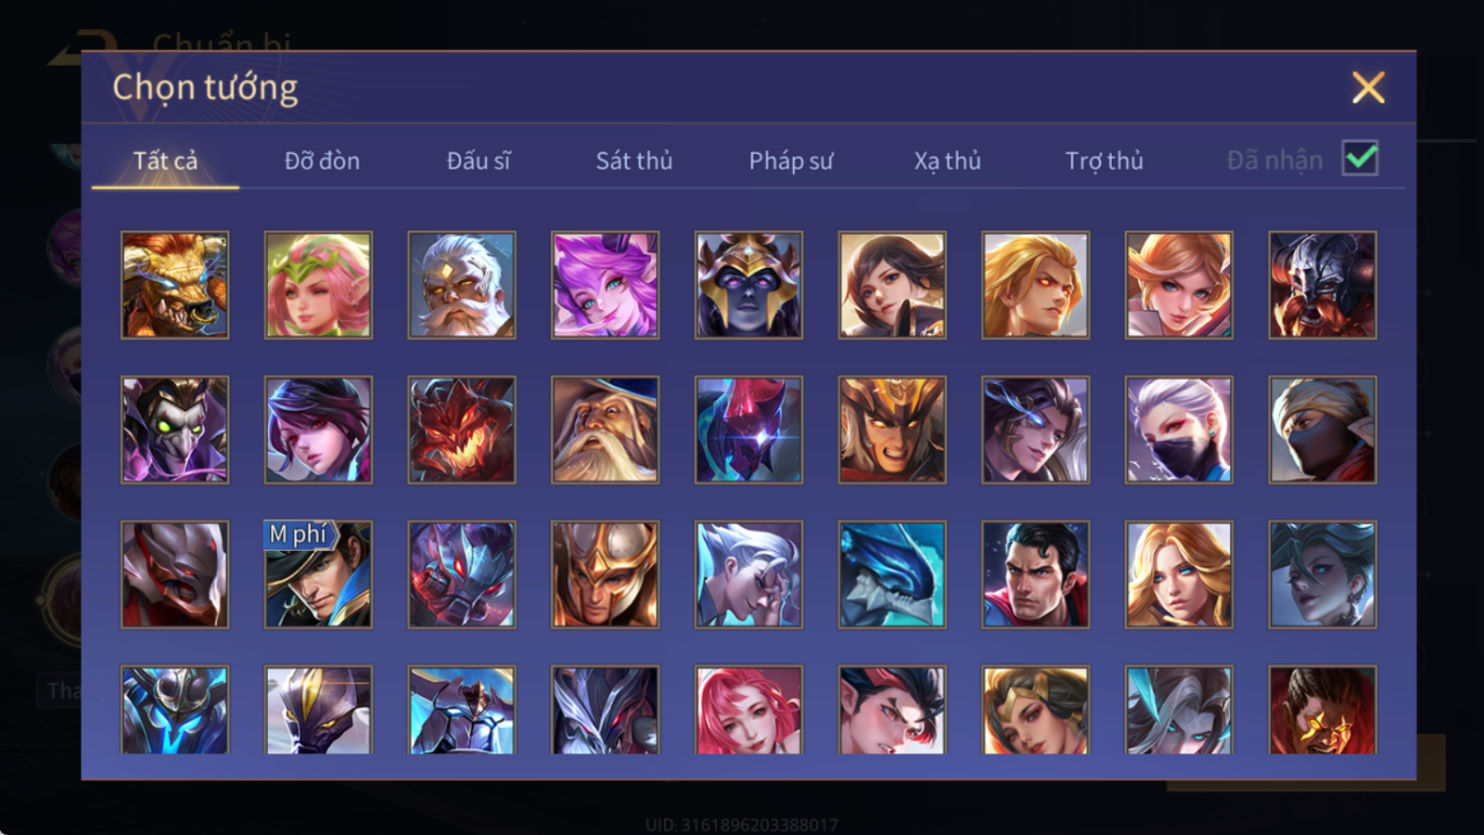Choose the red lava demon hero
Screen dimensions: 1484x835
tap(462, 430)
